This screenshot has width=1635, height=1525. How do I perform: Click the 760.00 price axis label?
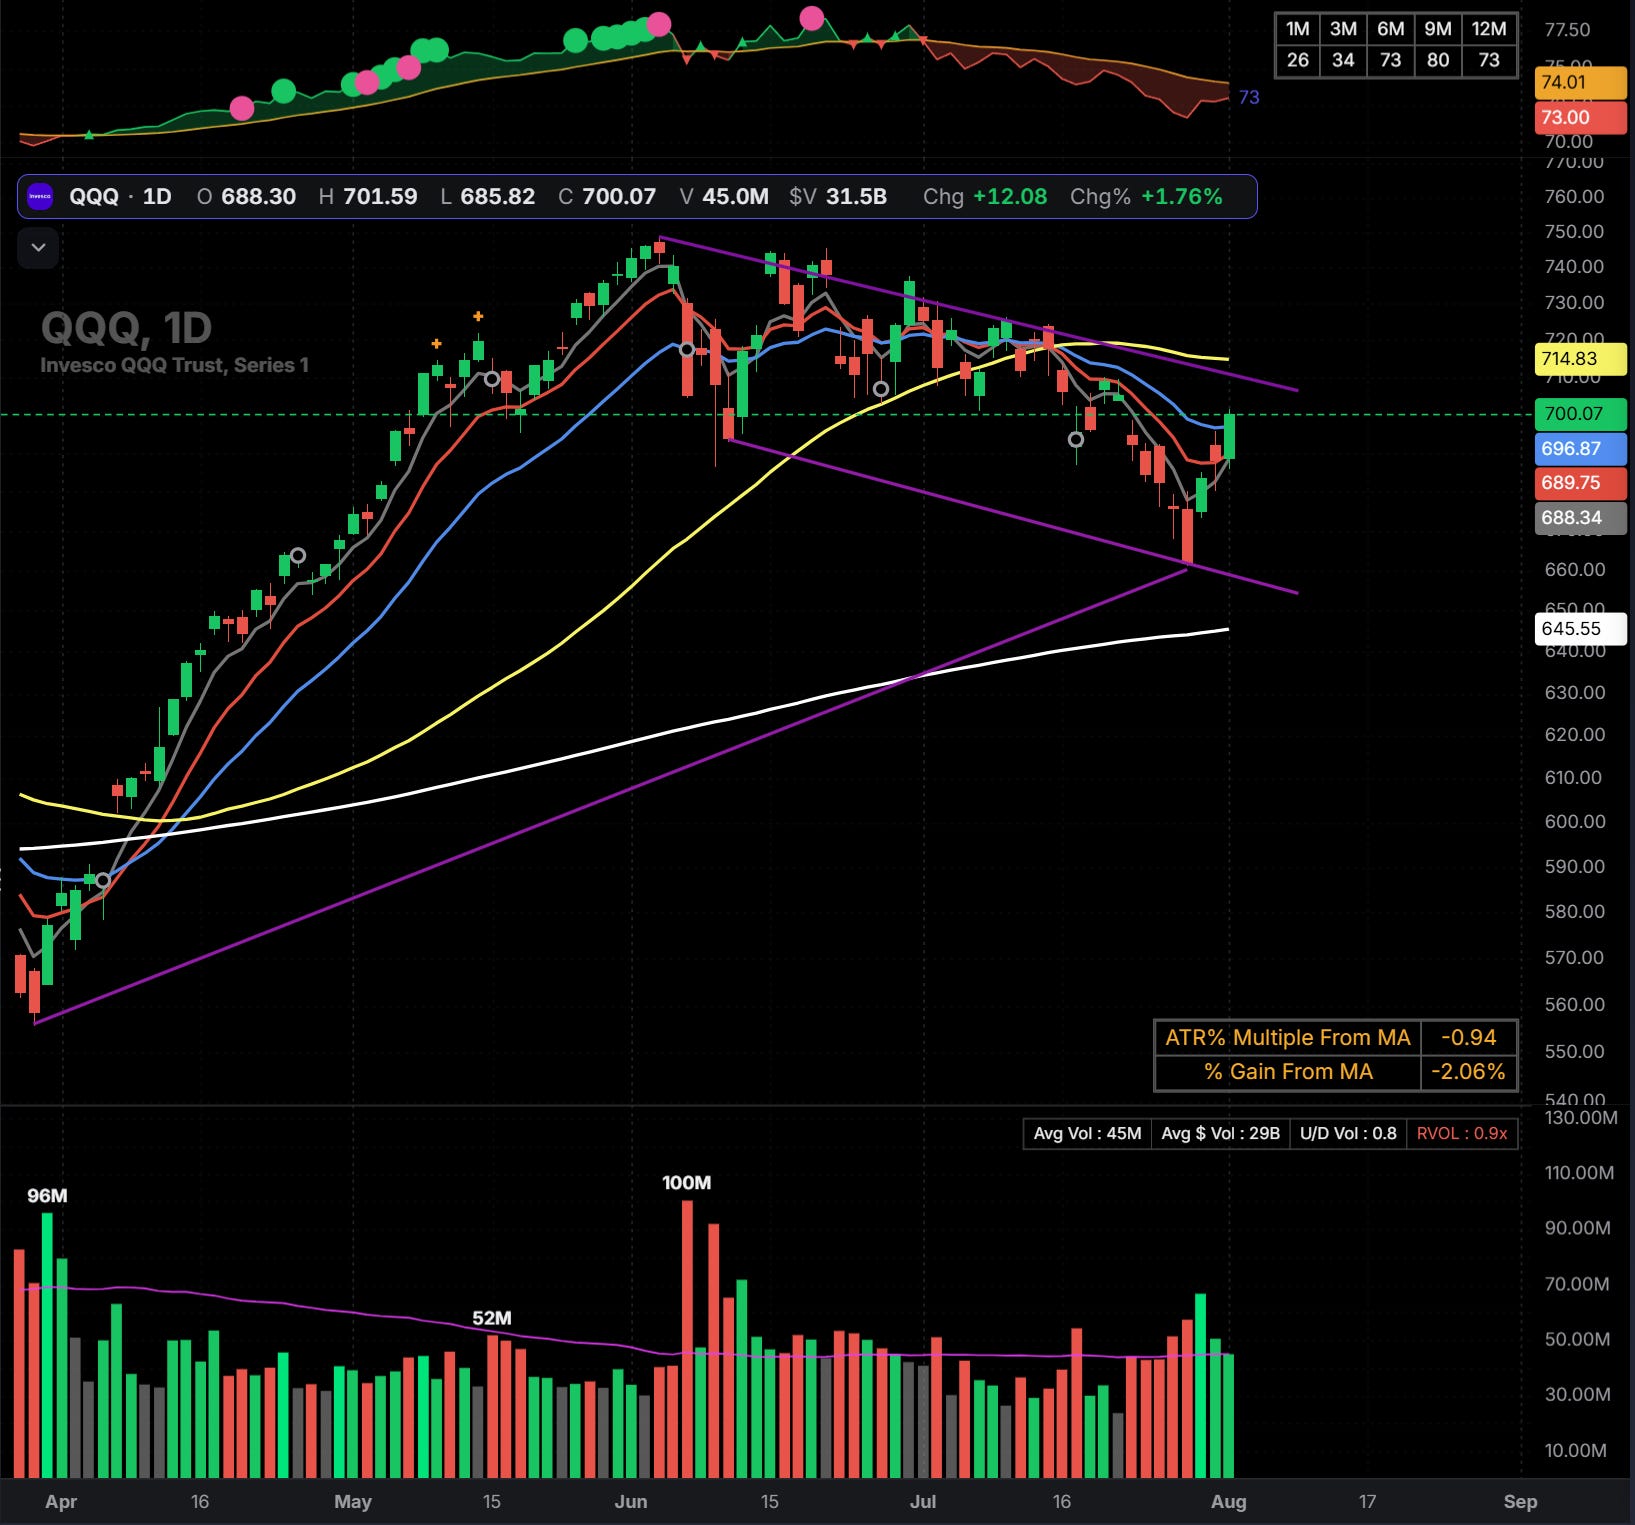pos(1574,196)
